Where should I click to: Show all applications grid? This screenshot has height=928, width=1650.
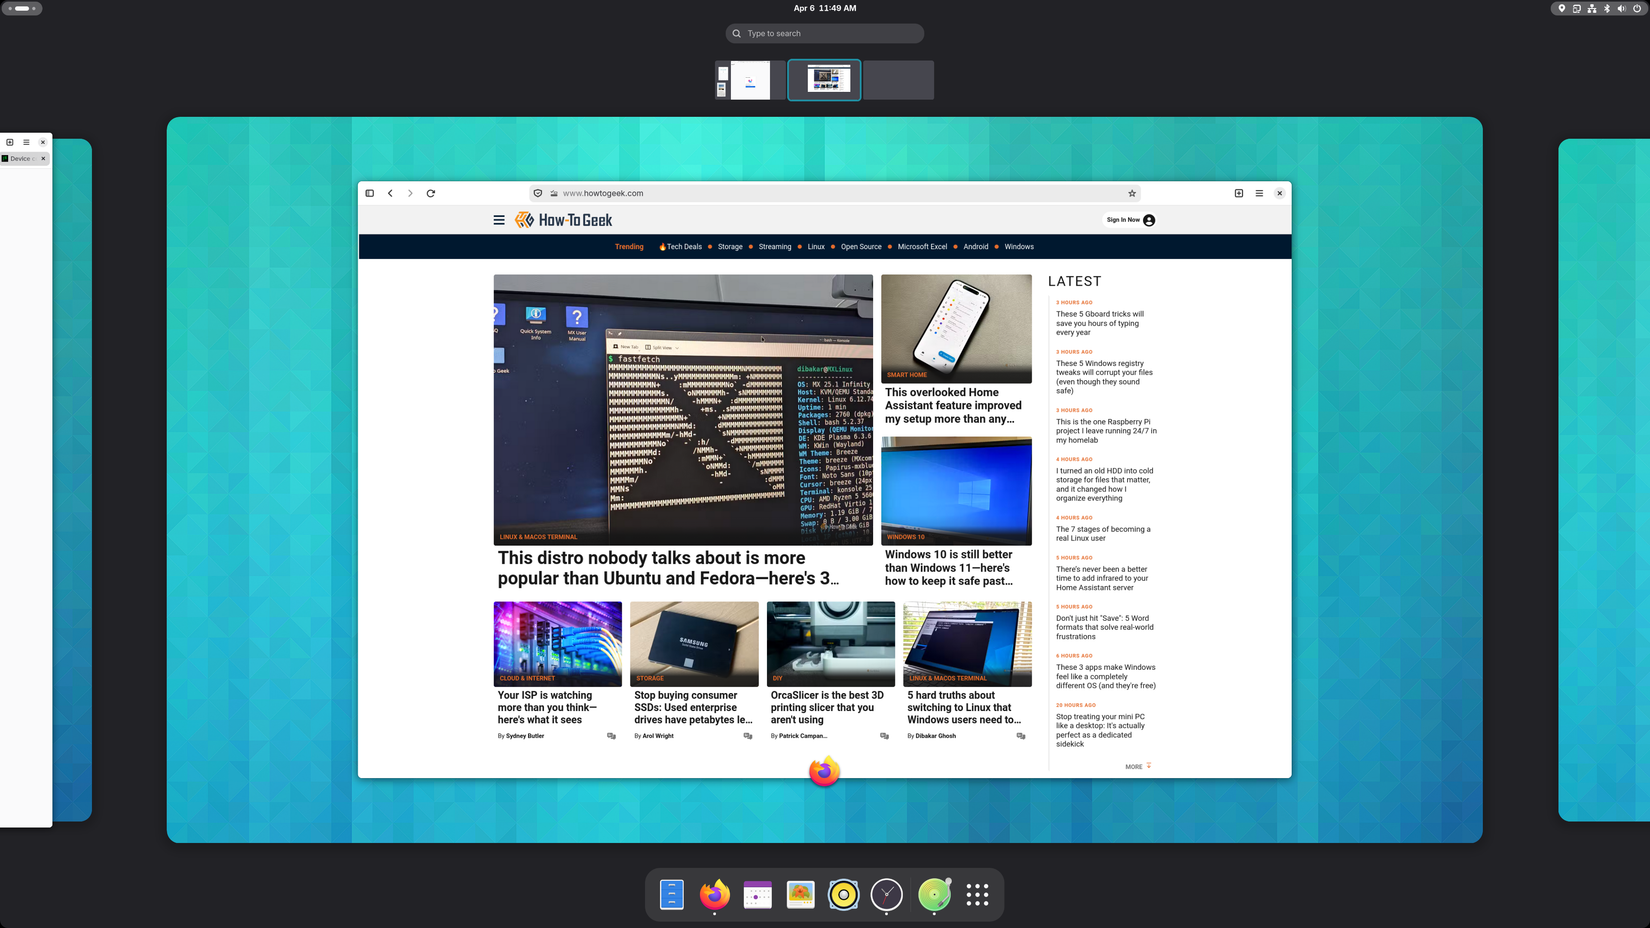tap(977, 894)
